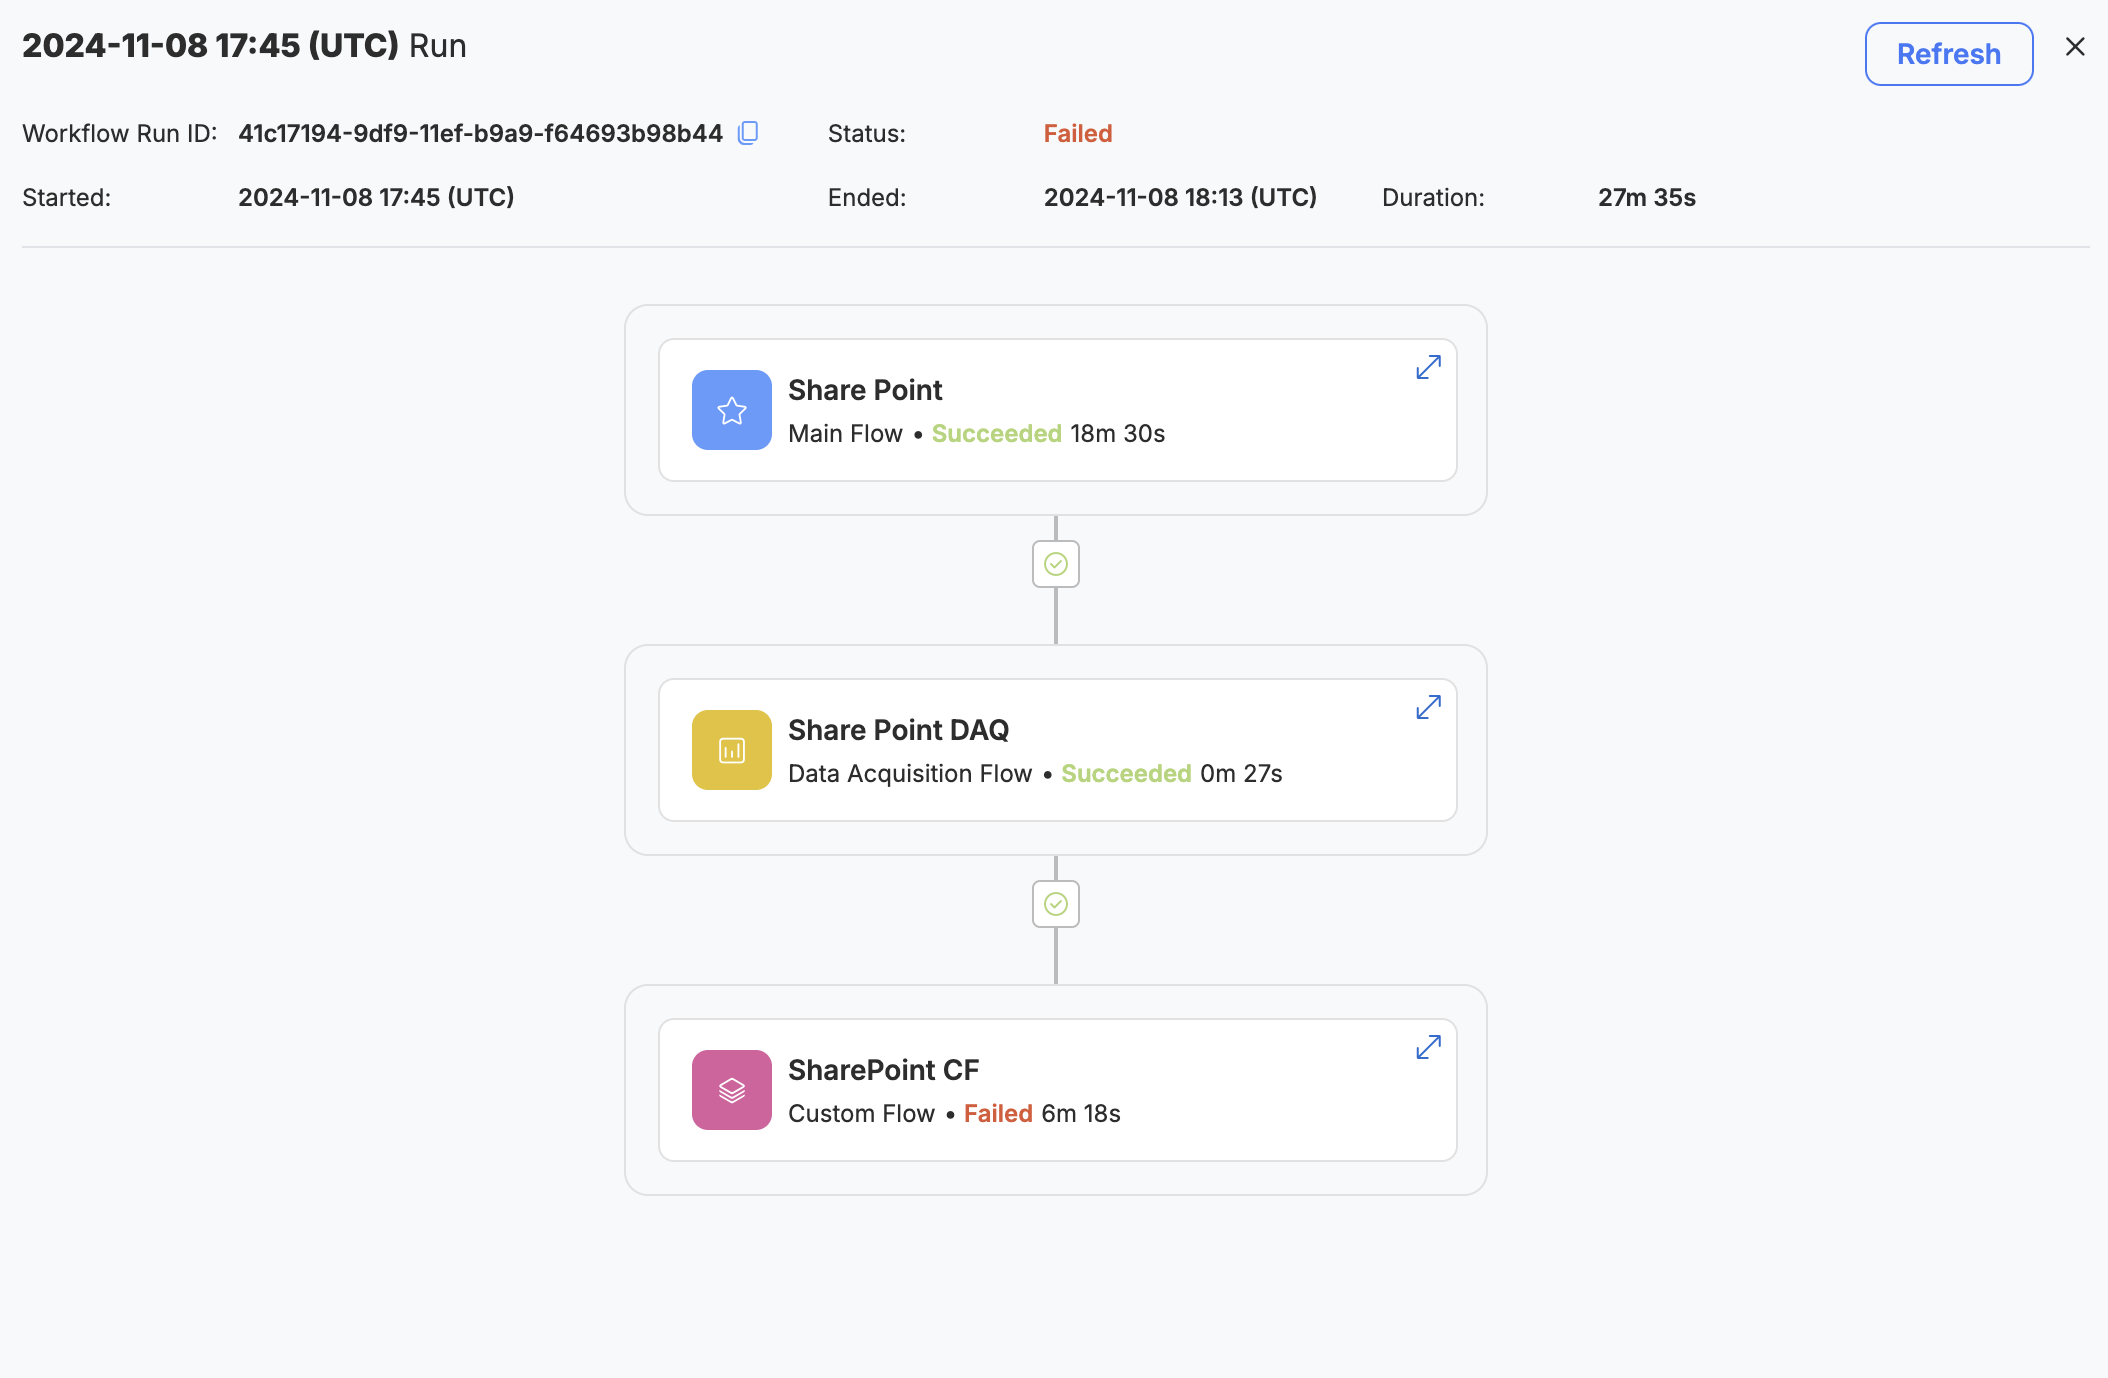Click the Workflow Run ID value
This screenshot has height=1378, width=2108.
(480, 133)
